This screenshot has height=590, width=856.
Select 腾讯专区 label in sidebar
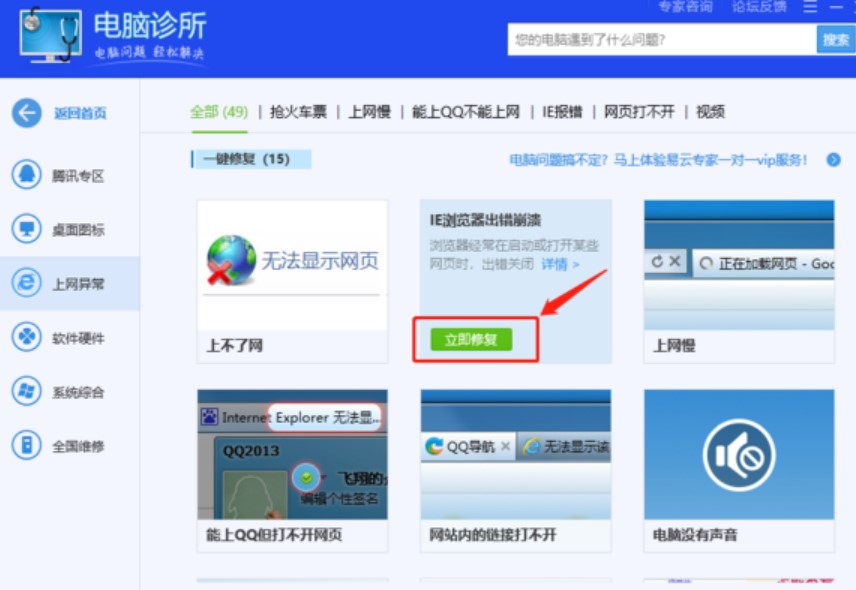pyautogui.click(x=78, y=176)
